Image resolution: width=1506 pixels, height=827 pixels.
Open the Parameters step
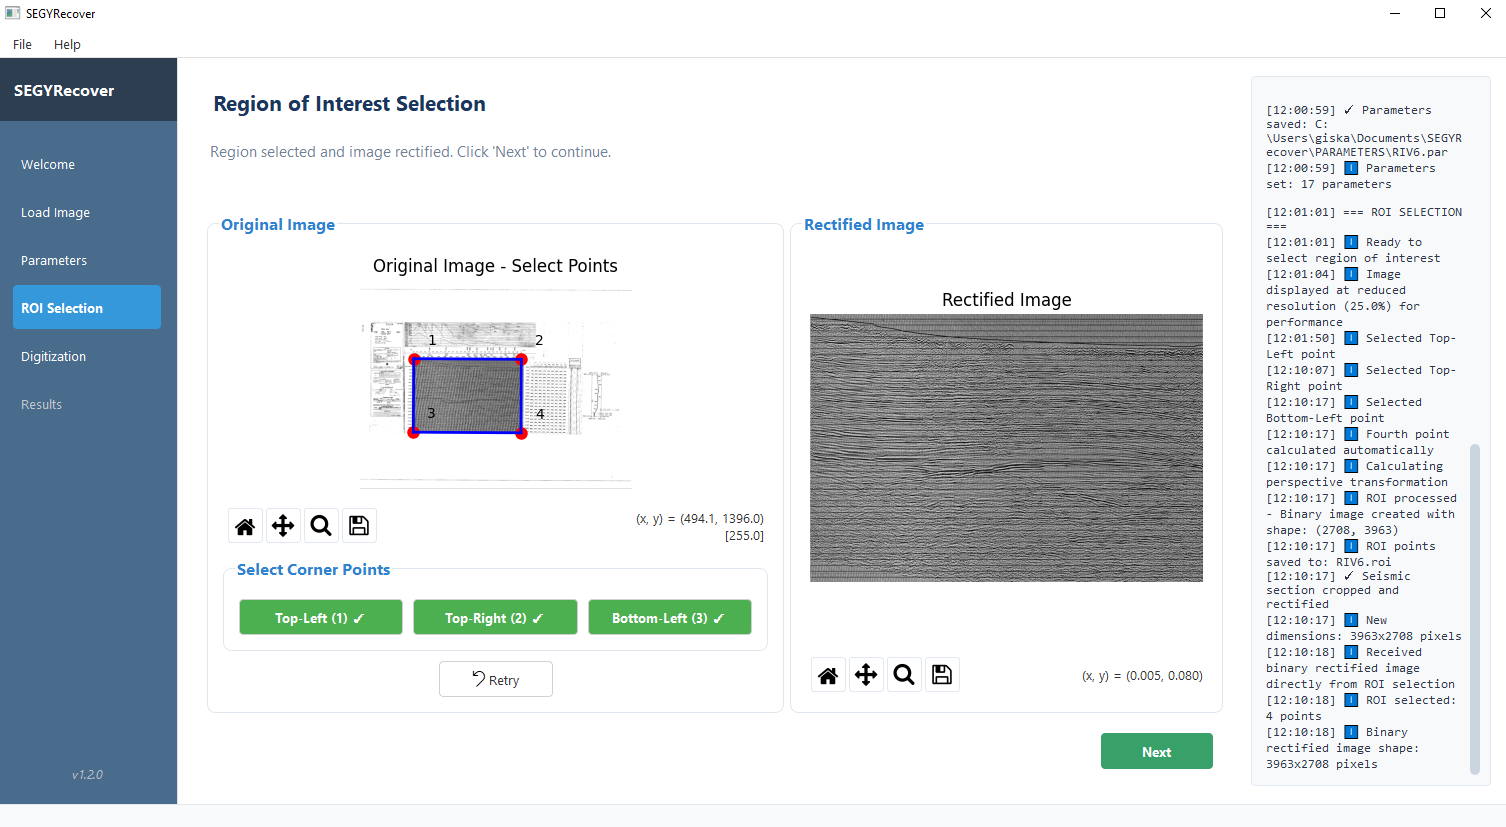point(87,260)
